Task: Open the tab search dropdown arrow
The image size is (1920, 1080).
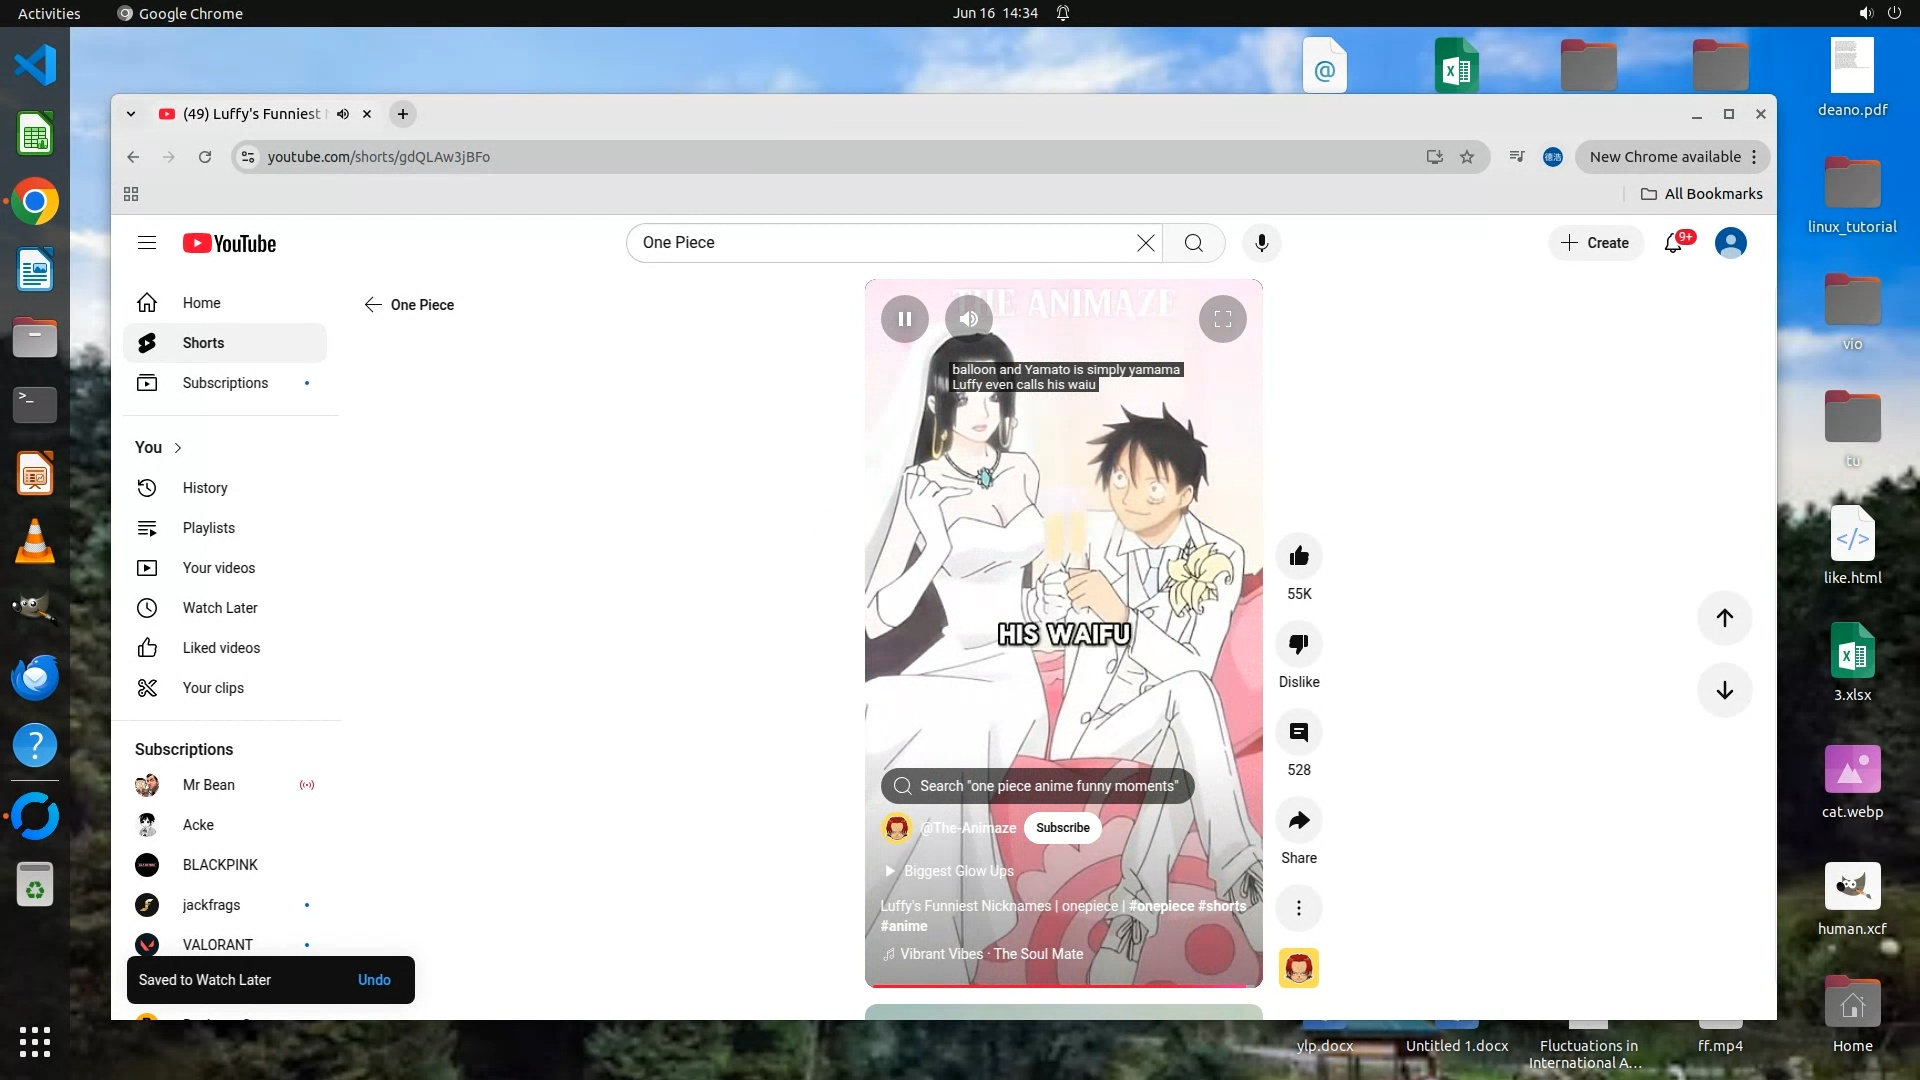Action: 131,114
